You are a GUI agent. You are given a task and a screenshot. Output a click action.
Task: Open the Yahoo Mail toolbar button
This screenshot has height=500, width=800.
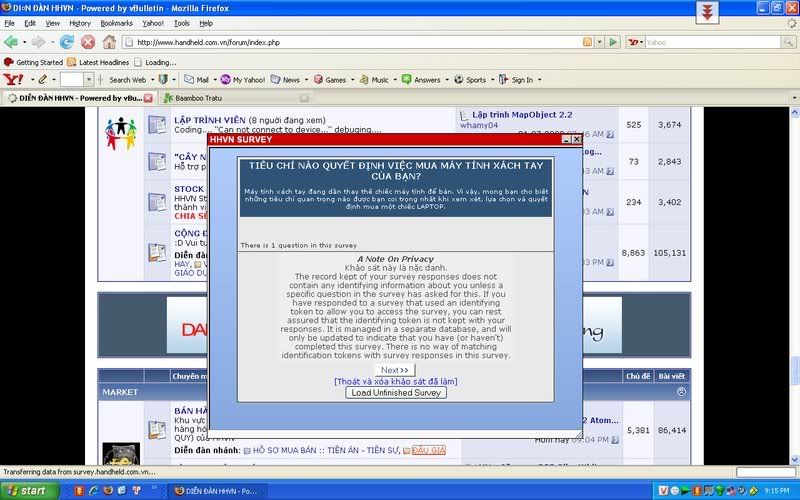tap(196, 80)
